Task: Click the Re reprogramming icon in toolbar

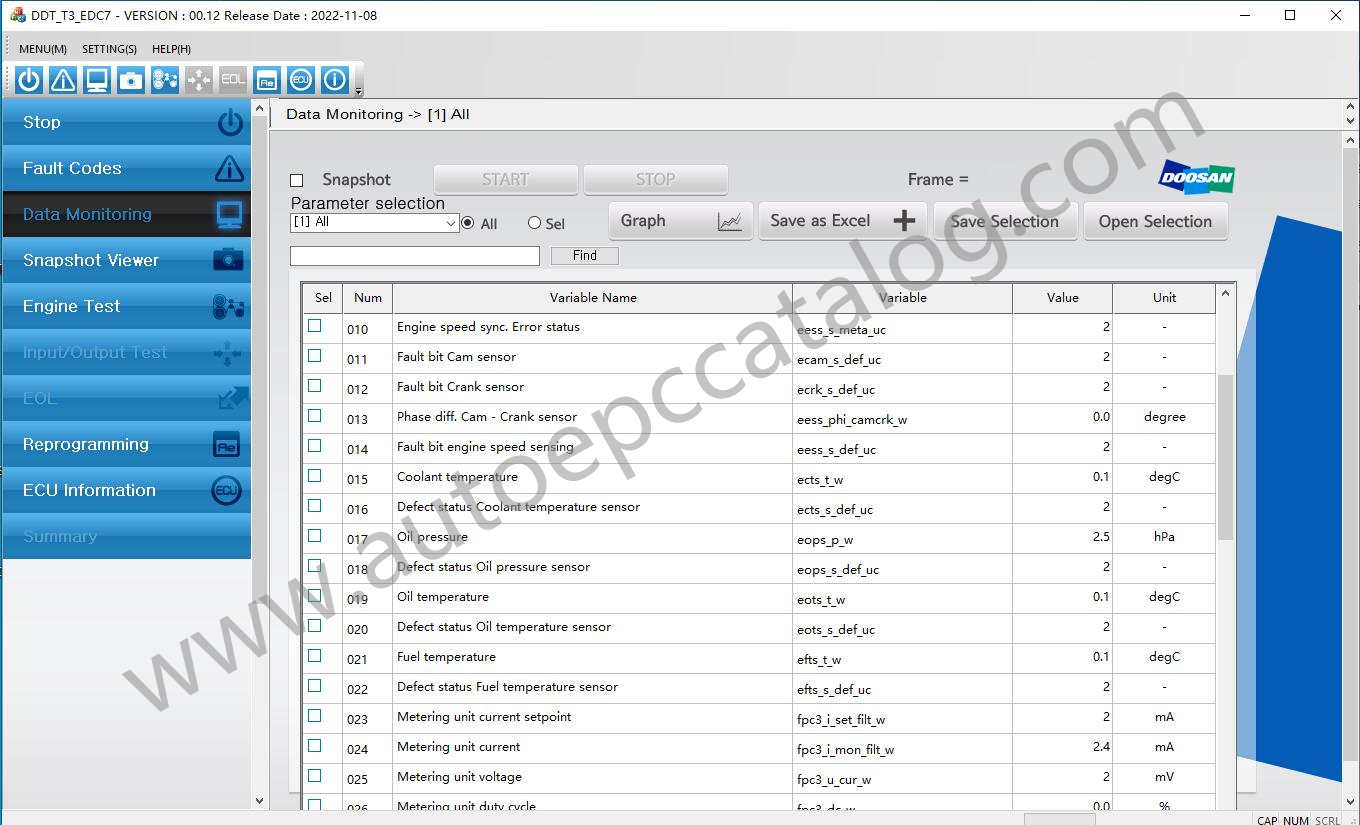Action: coord(267,80)
